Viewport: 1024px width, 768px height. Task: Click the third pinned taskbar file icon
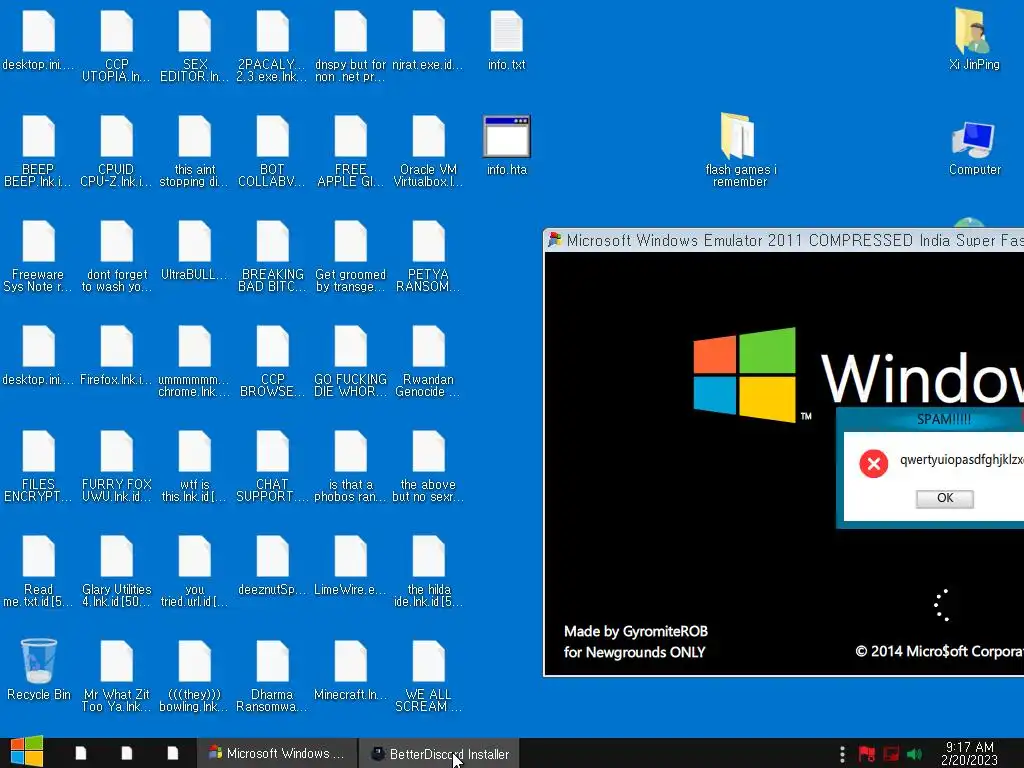pos(172,753)
